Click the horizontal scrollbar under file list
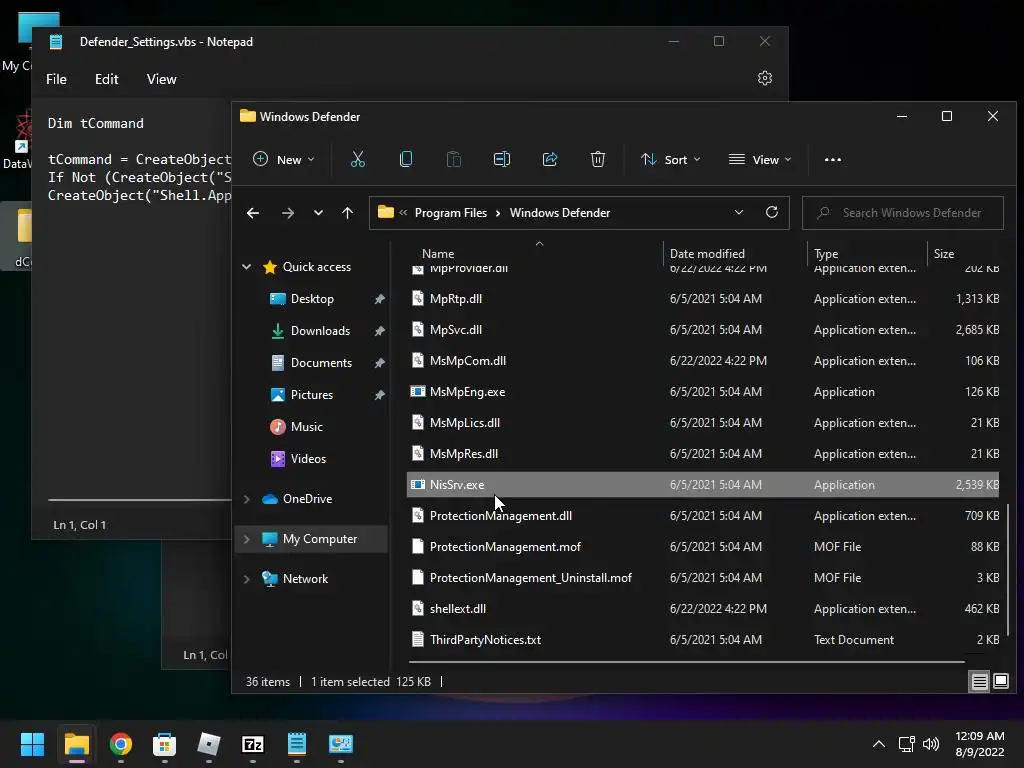Screen dimensions: 1024x768 coord(686,662)
